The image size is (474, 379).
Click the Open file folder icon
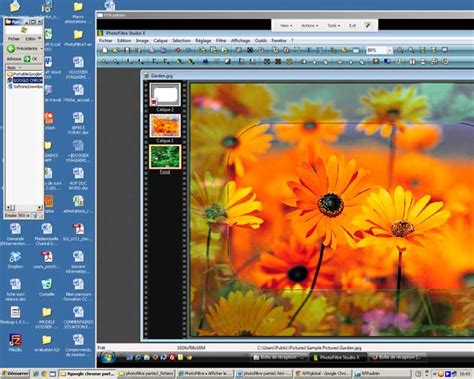(x=116, y=50)
